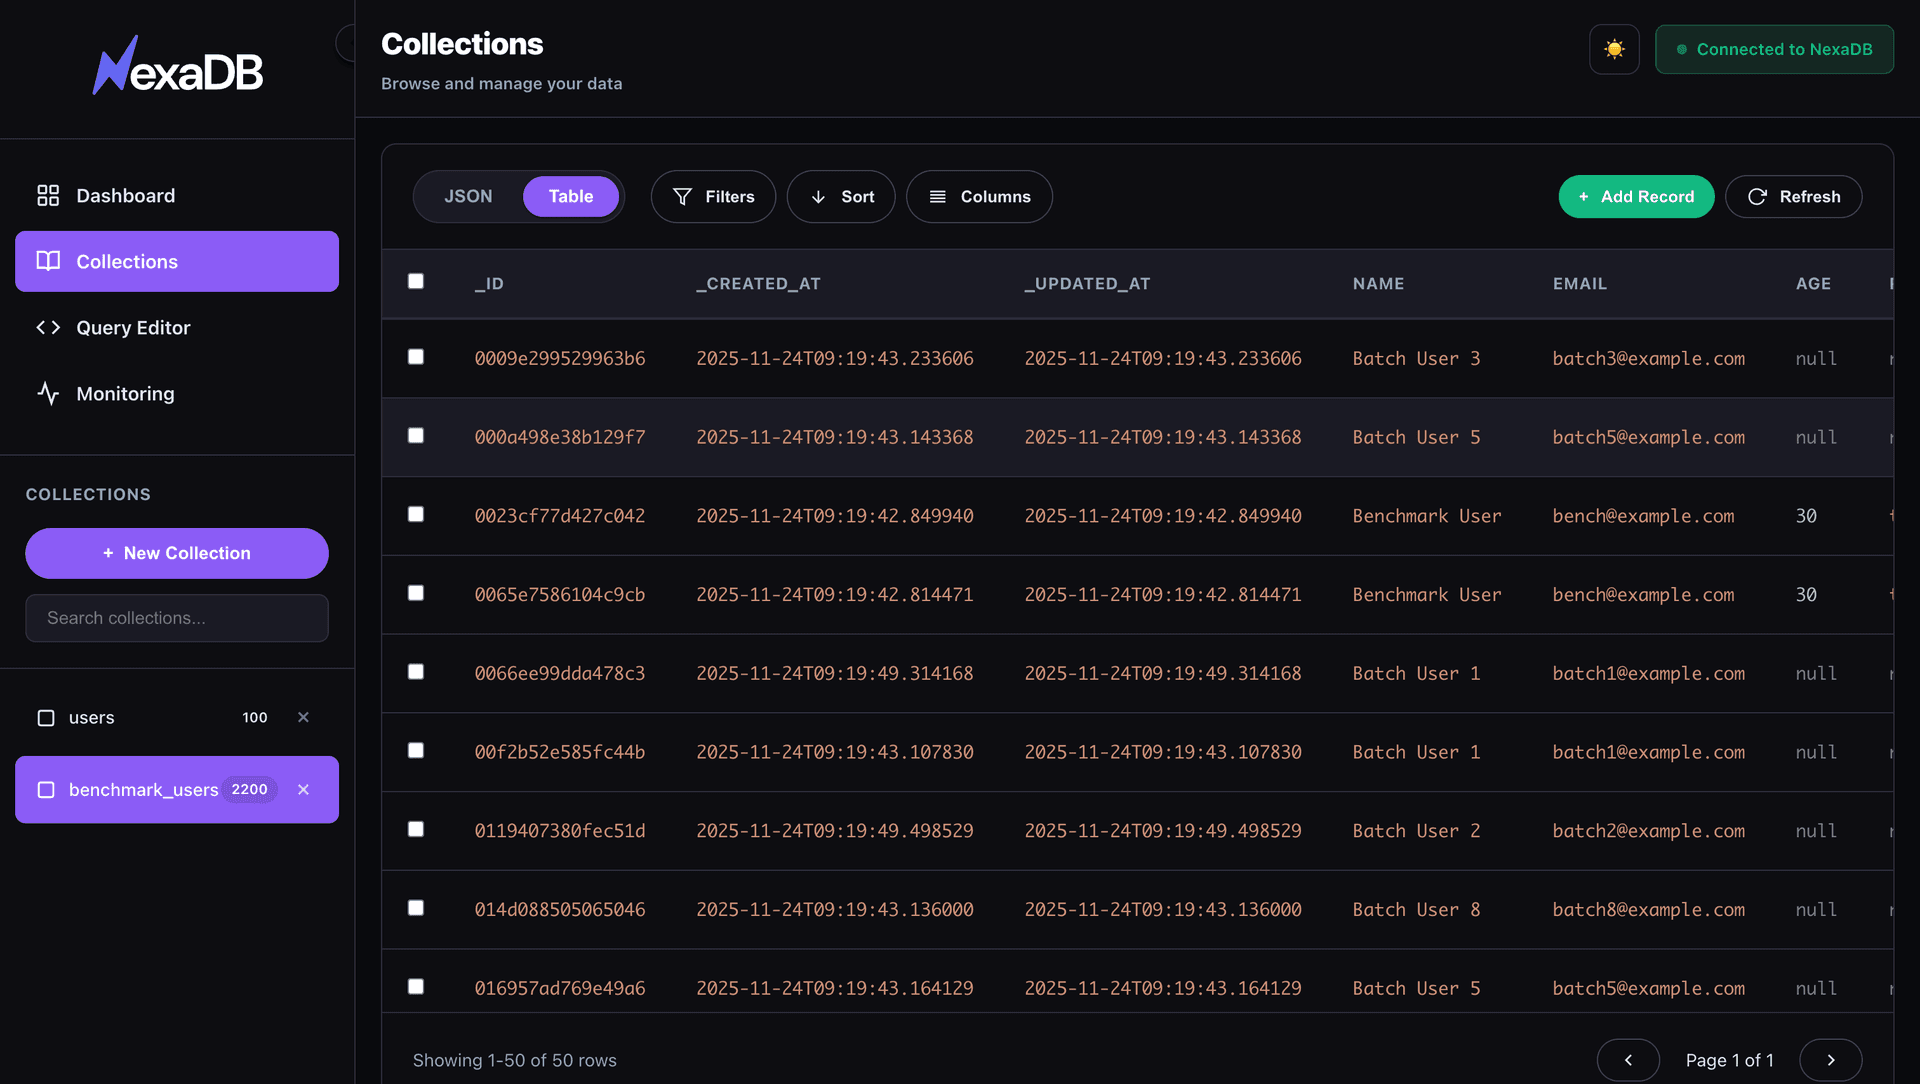This screenshot has width=1920, height=1084.
Task: Click the NexaDB logo
Action: [x=178, y=65]
